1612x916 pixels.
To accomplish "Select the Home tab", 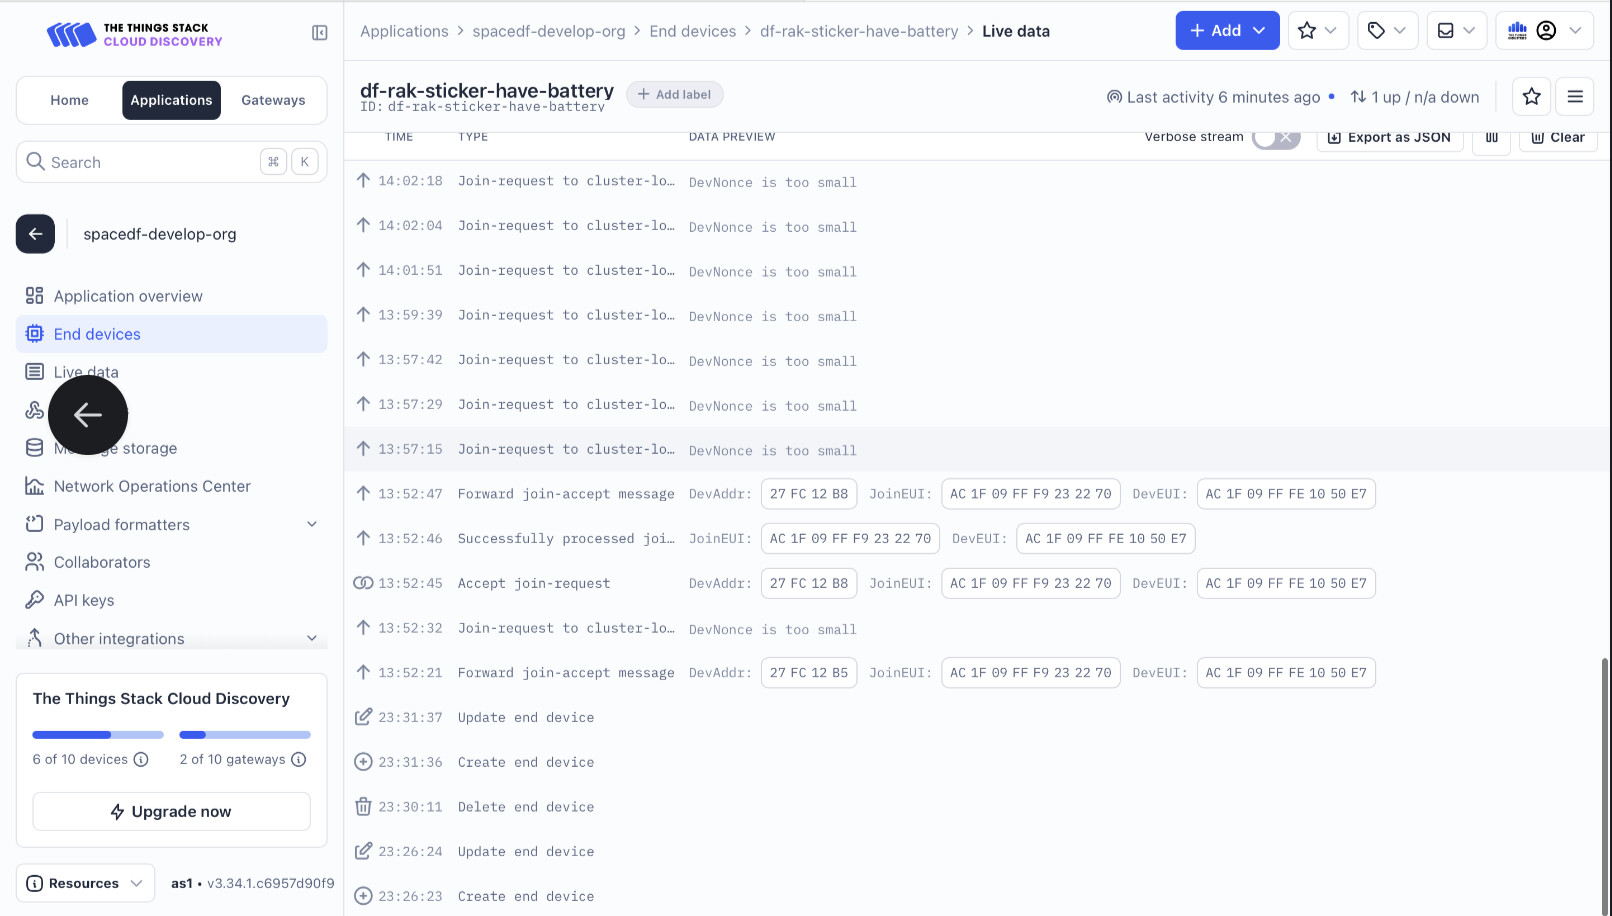I will (x=70, y=100).
